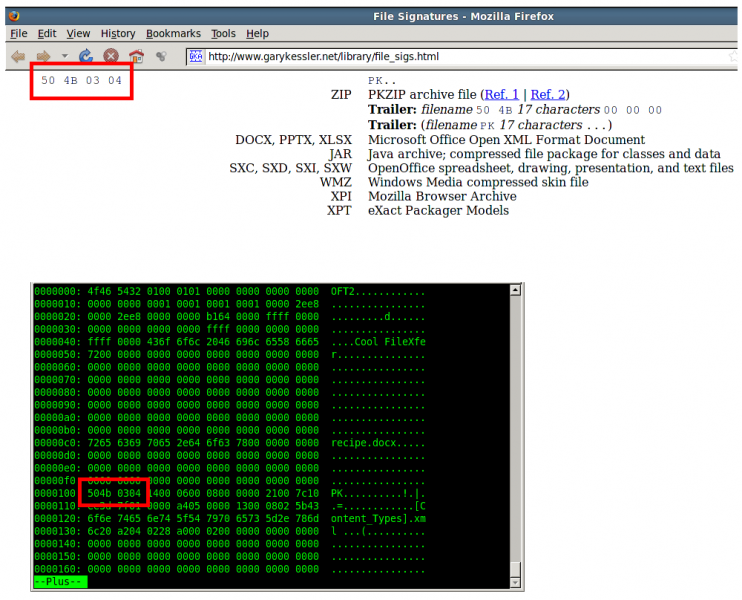Click the terminal scrollbar up arrow
The image size is (742, 600).
(x=516, y=291)
